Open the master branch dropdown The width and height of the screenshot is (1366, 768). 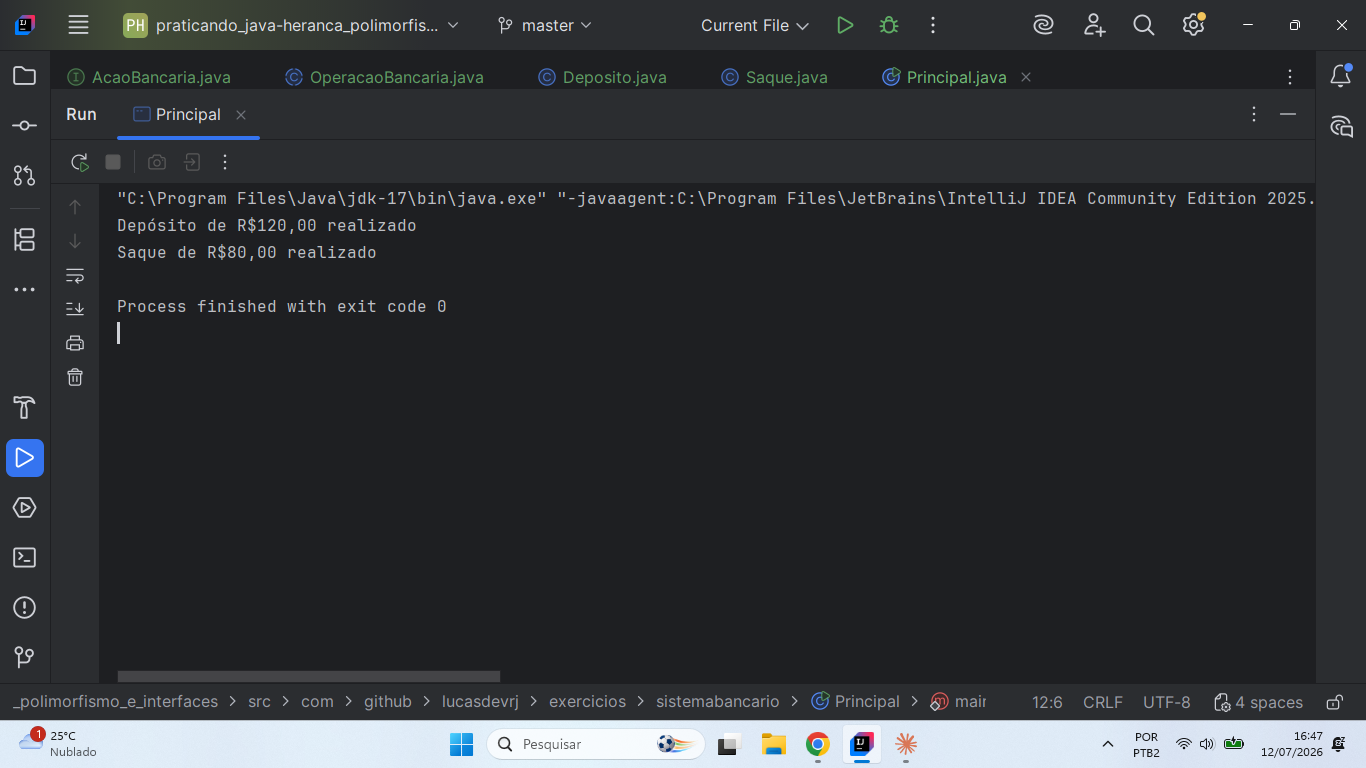pyautogui.click(x=545, y=26)
